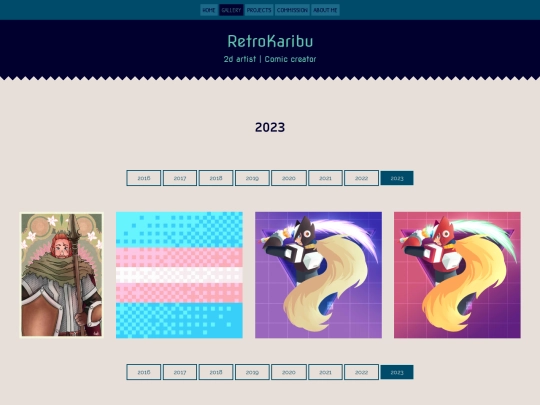The width and height of the screenshot is (540, 405).
Task: Go to the Projects page
Action: [259, 10]
